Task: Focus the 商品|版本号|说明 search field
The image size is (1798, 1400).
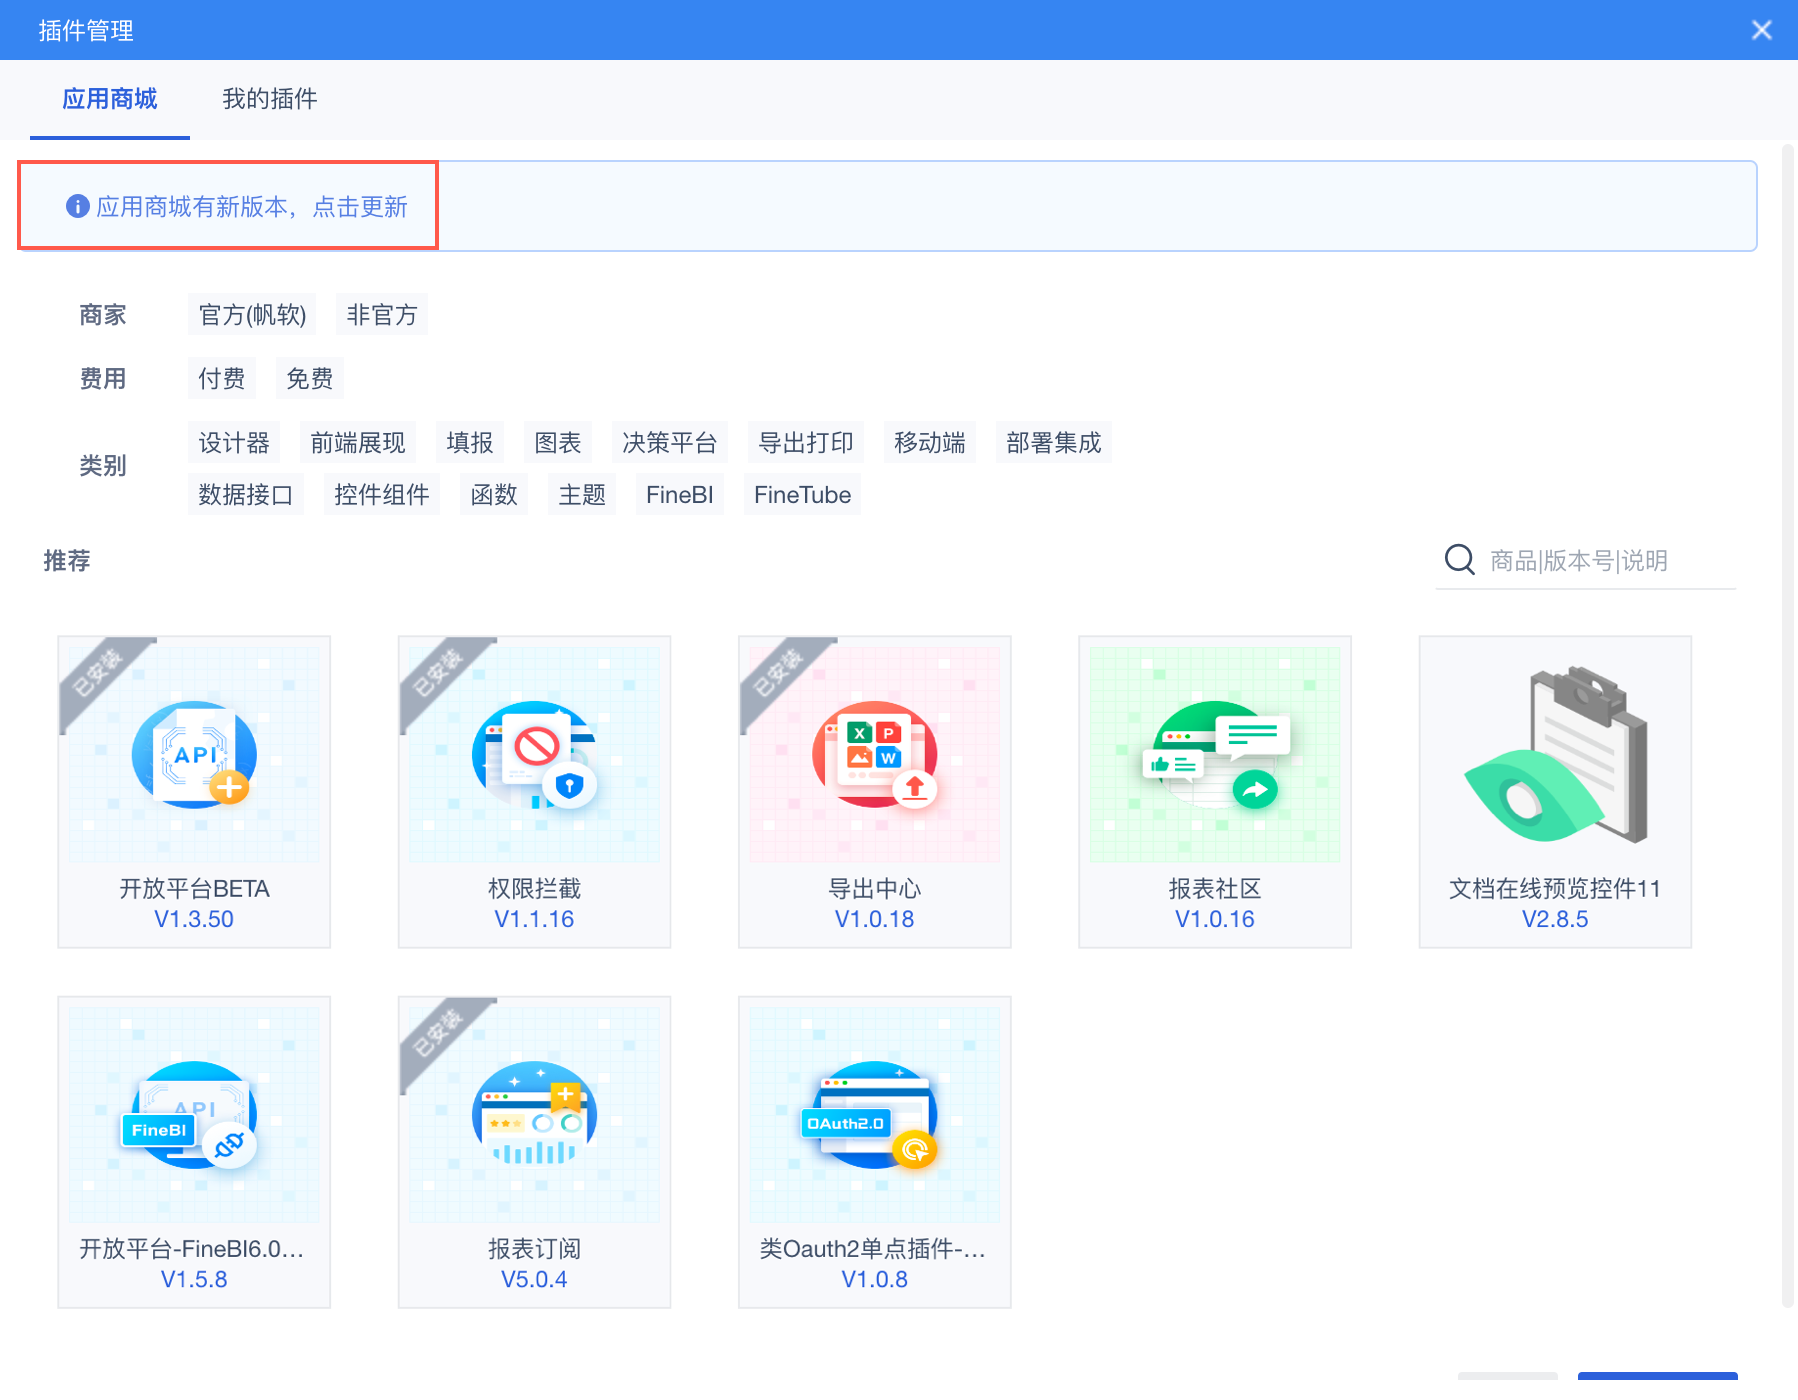Action: (x=1586, y=561)
